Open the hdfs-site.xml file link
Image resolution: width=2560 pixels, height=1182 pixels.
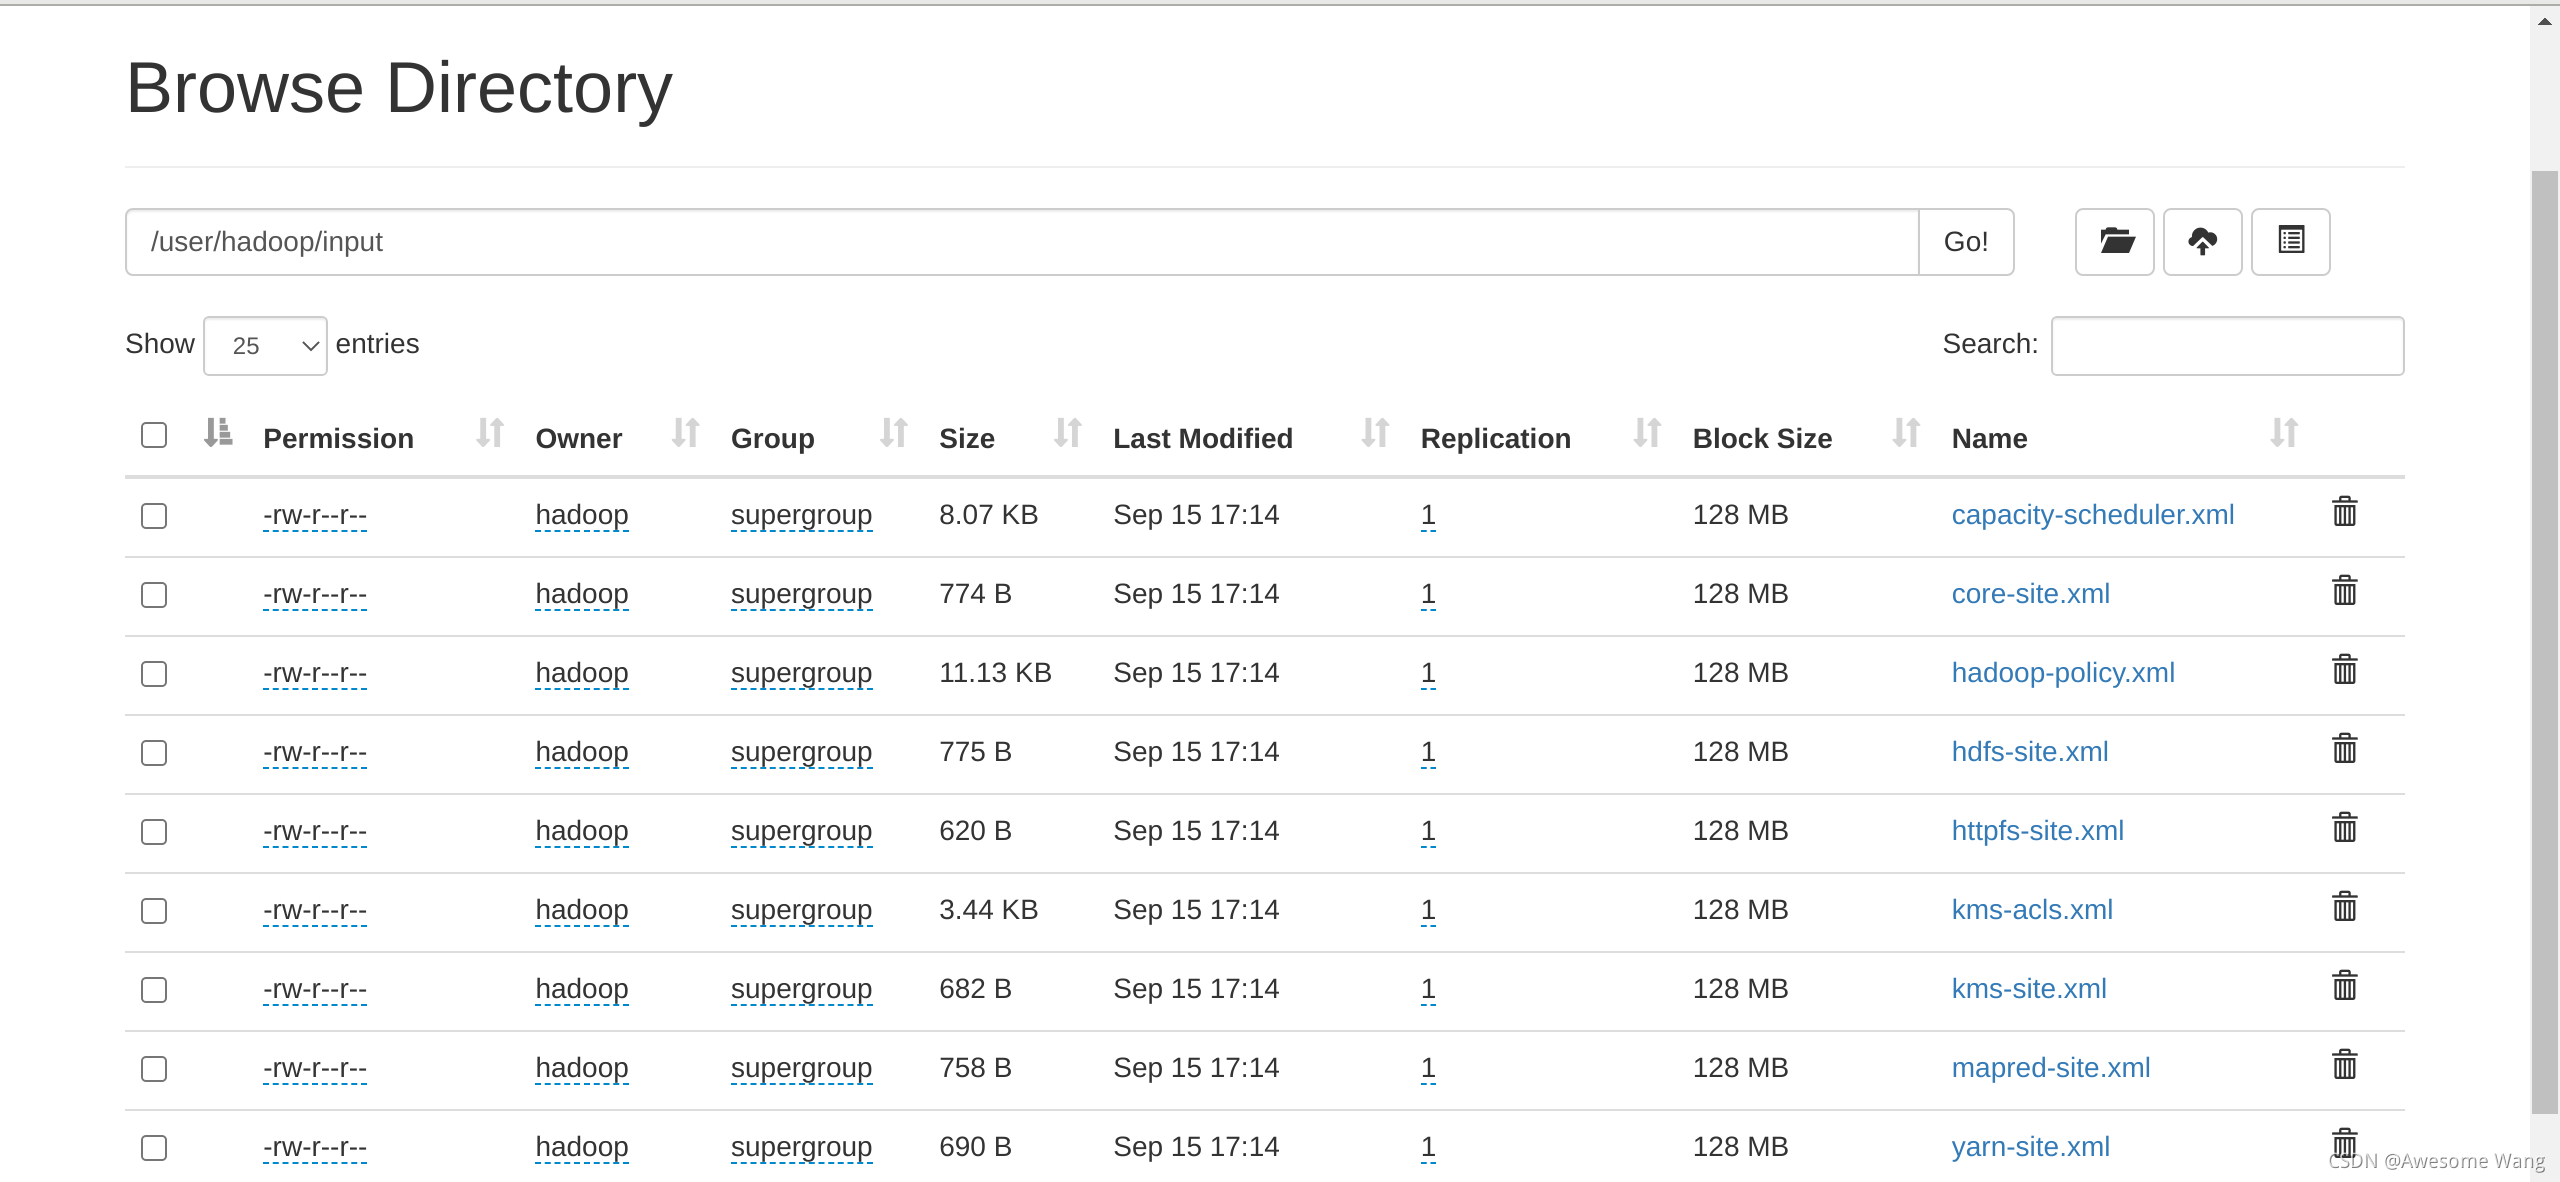click(x=2029, y=752)
